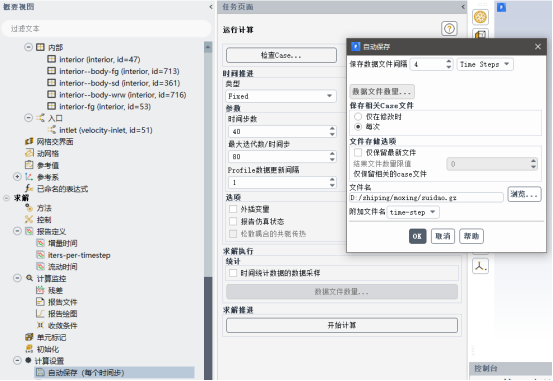Enable 时间统计数据的数据采样 checkbox
Screen dimensions: 553x381
click(233, 273)
